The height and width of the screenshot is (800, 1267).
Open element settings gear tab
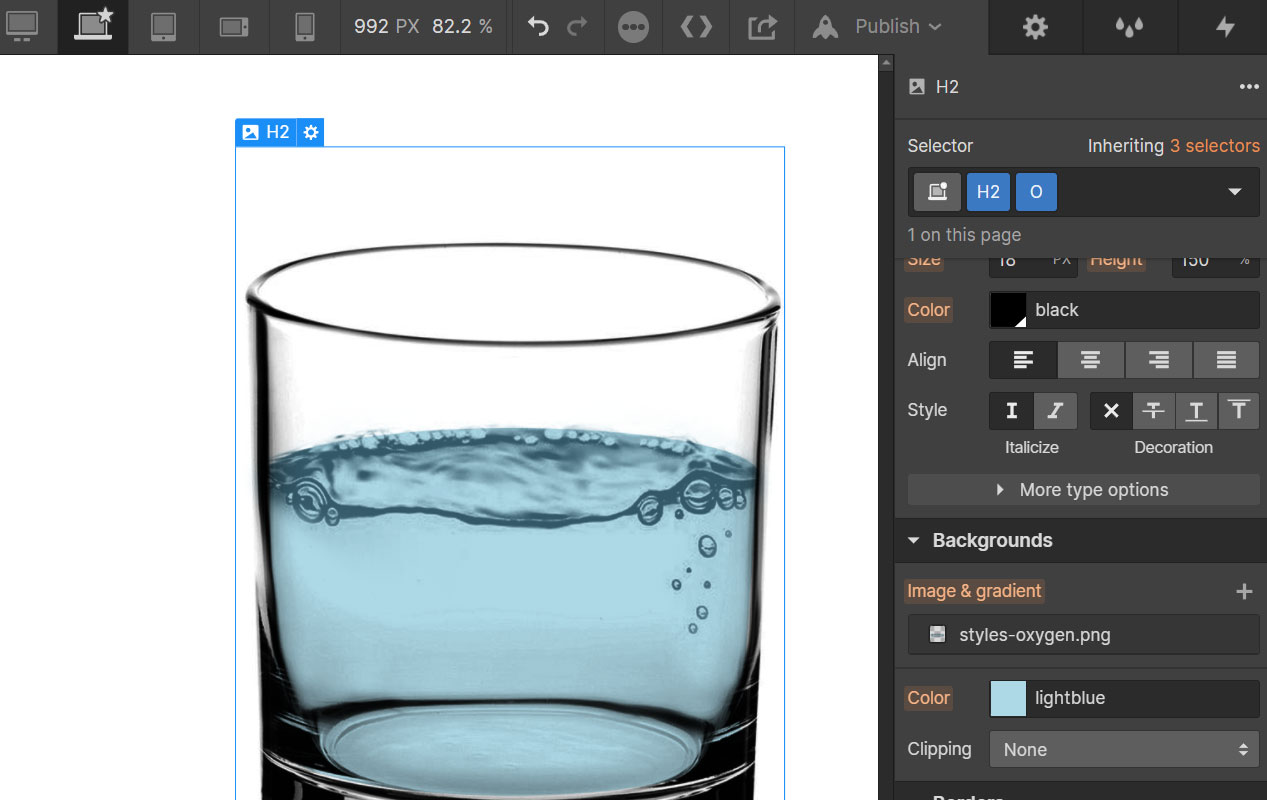click(x=1035, y=27)
